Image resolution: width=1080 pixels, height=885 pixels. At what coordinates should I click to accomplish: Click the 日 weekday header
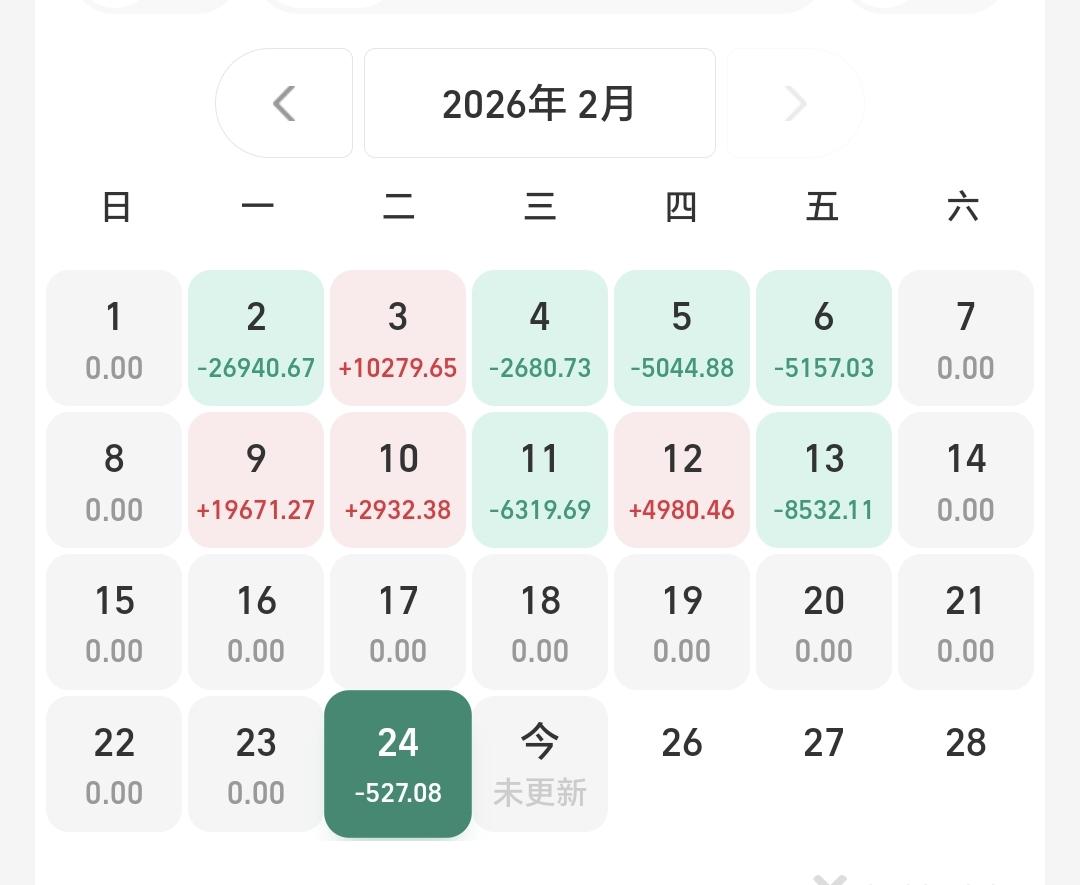pyautogui.click(x=116, y=207)
